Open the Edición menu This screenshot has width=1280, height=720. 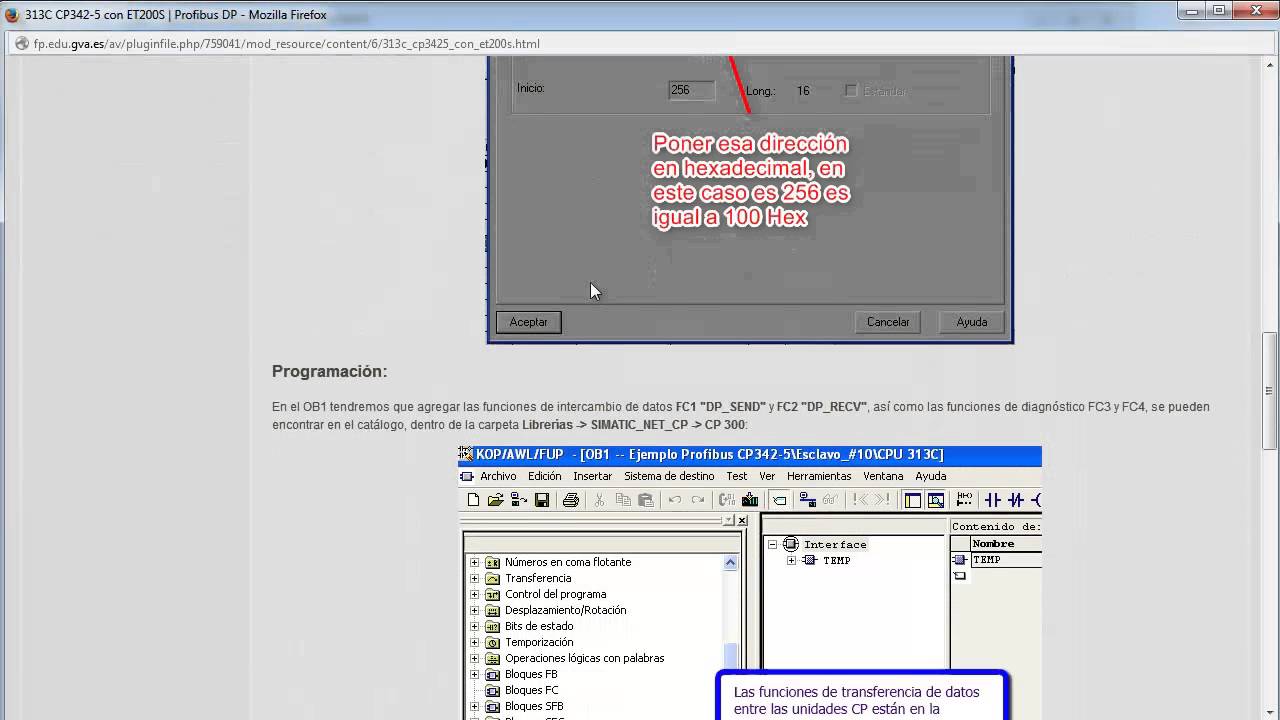click(545, 476)
